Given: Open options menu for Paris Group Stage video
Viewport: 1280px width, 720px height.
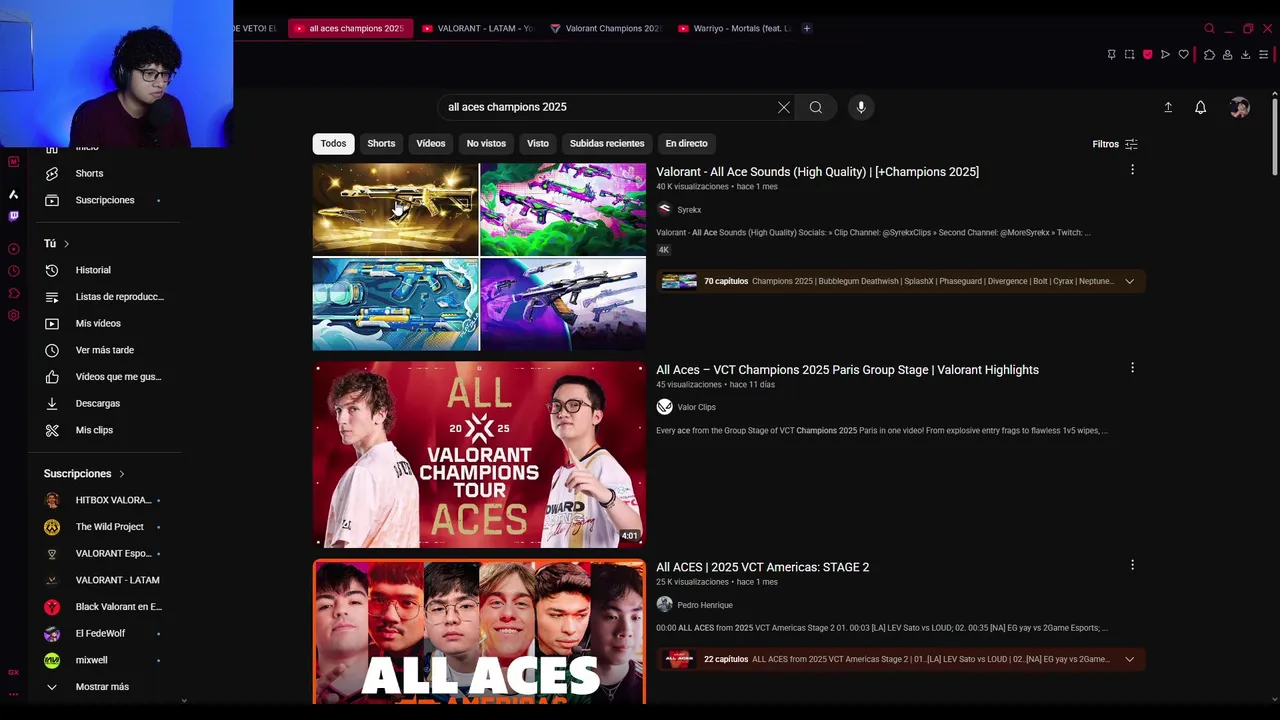Looking at the screenshot, I should point(1132,368).
